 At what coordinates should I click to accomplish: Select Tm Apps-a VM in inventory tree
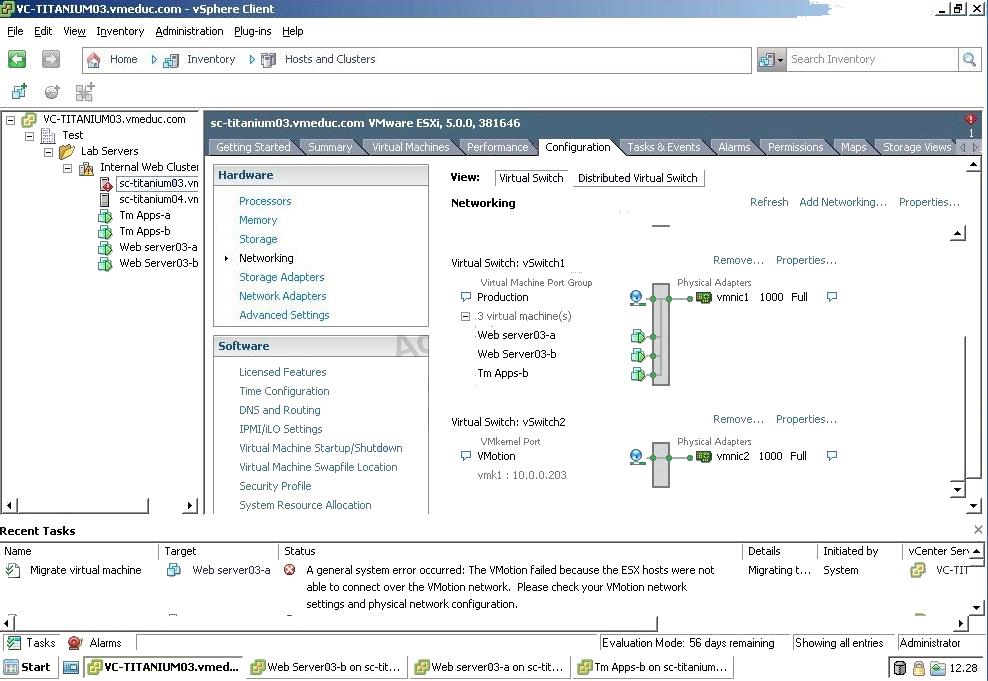click(x=144, y=215)
